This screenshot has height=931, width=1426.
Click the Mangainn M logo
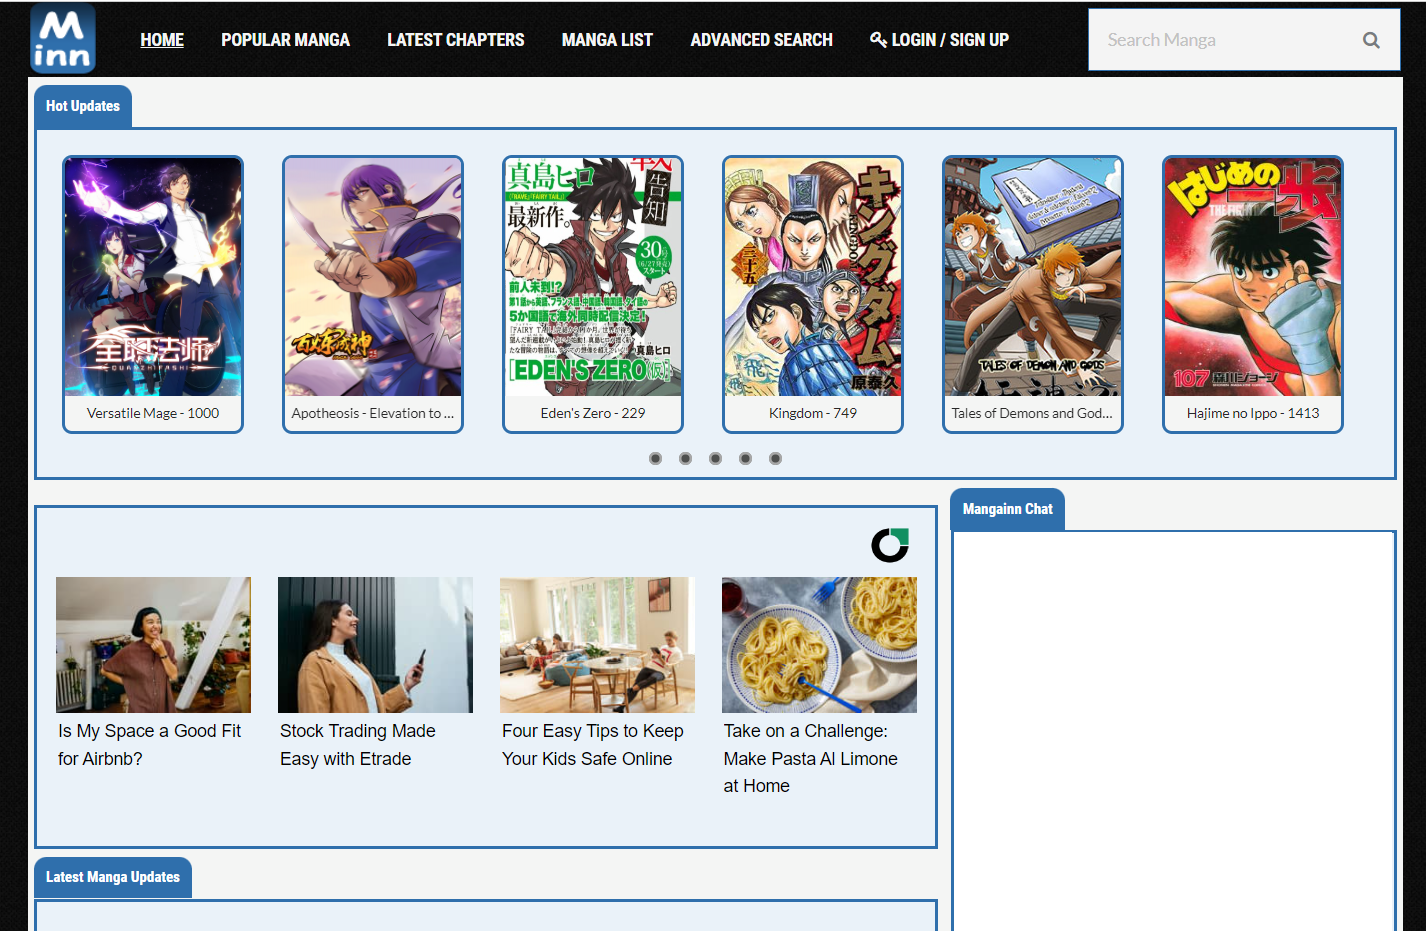(x=63, y=38)
